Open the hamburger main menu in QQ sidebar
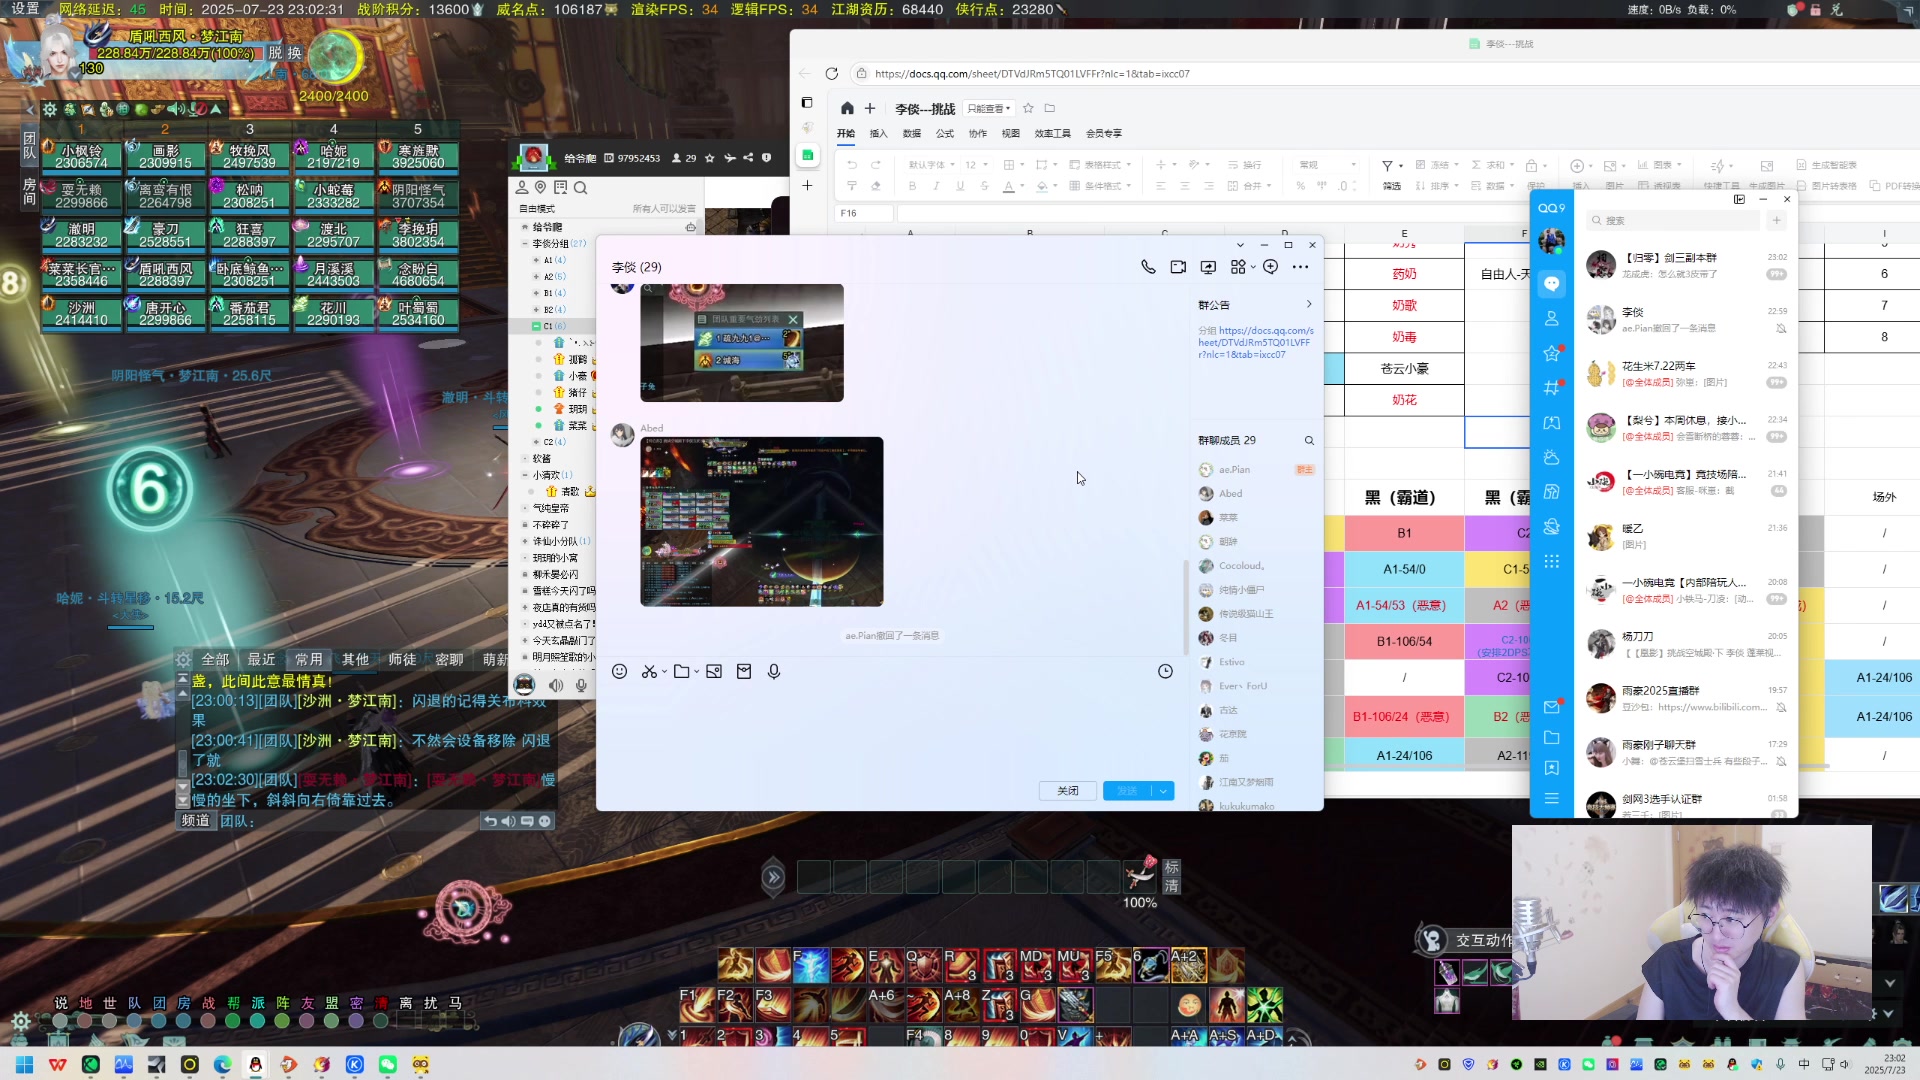 (x=1552, y=799)
